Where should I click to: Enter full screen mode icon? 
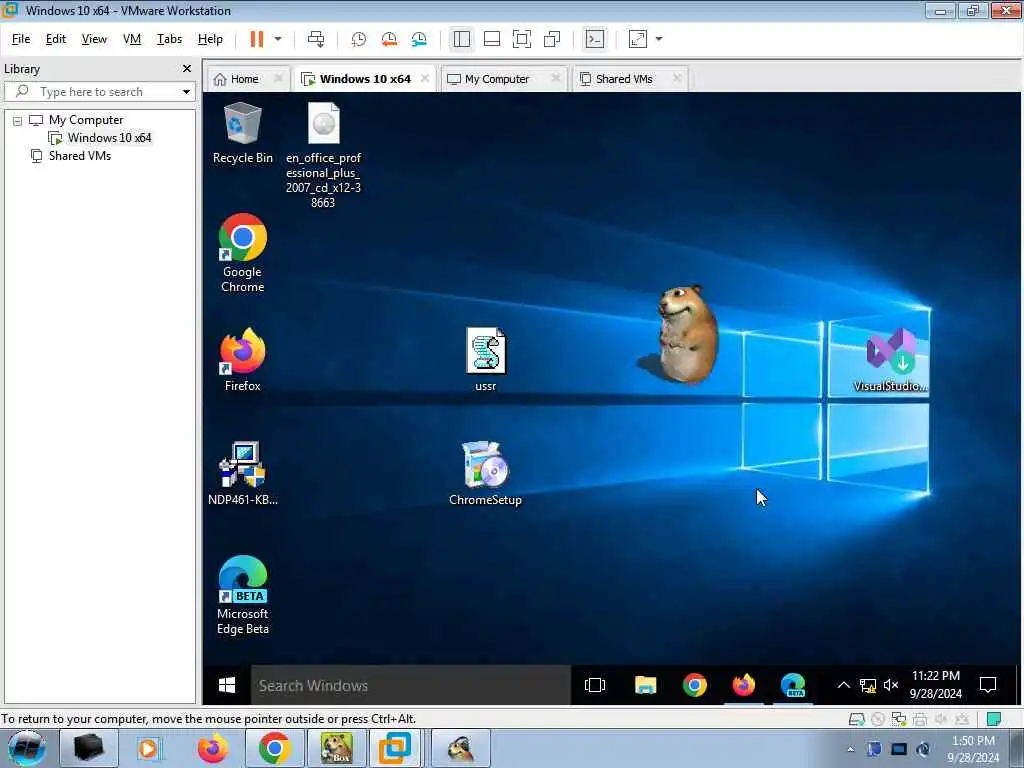point(522,39)
